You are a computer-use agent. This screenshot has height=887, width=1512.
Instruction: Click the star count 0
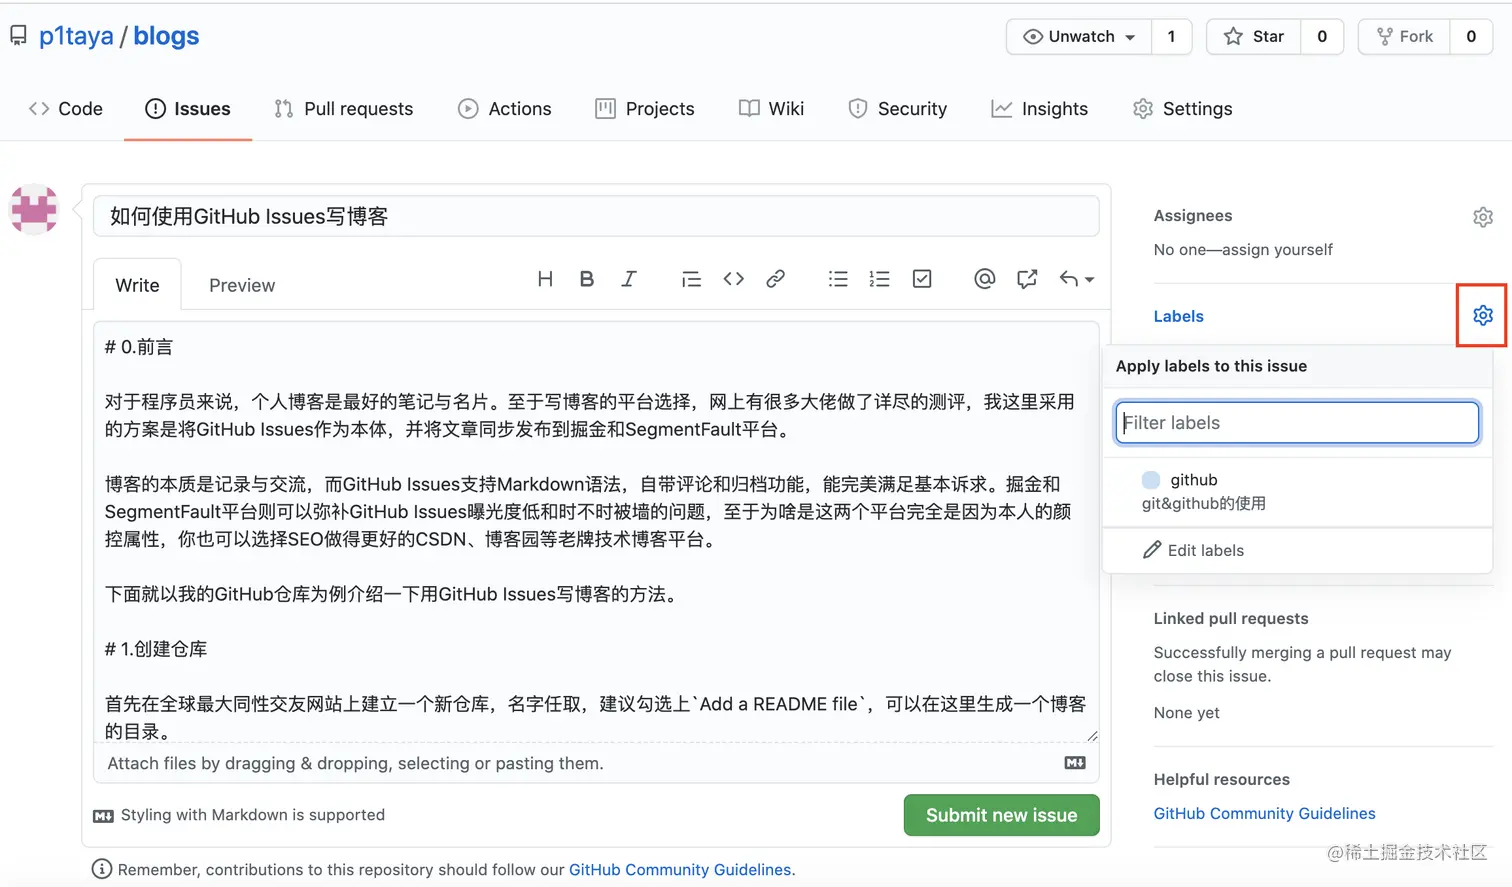click(1322, 36)
